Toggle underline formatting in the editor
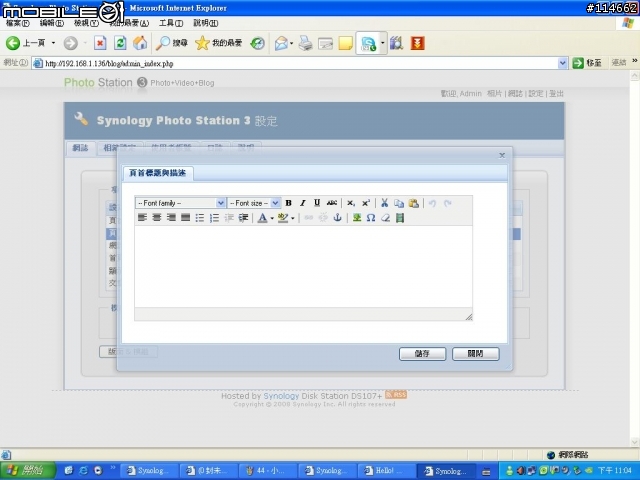The width and height of the screenshot is (640, 480). pyautogui.click(x=317, y=203)
